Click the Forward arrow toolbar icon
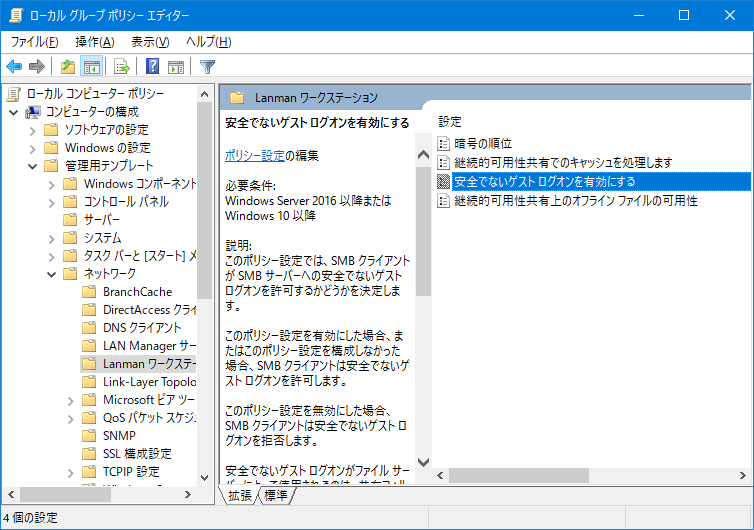The image size is (754, 530). click(x=37, y=66)
